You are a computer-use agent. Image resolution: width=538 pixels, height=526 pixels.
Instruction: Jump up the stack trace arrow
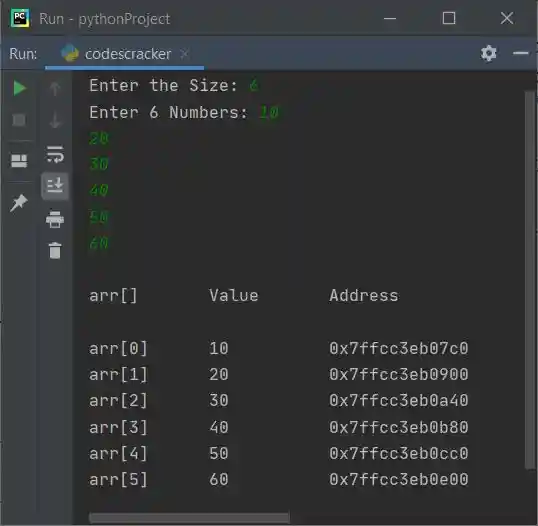55,89
